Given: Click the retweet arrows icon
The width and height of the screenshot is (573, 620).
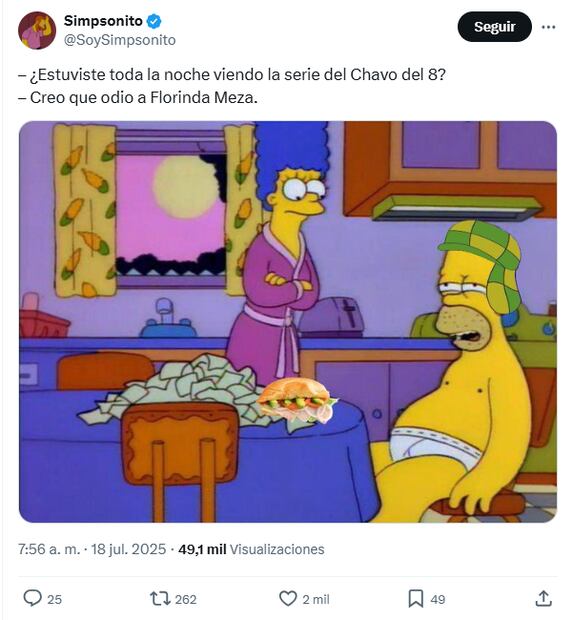Looking at the screenshot, I should [160, 599].
